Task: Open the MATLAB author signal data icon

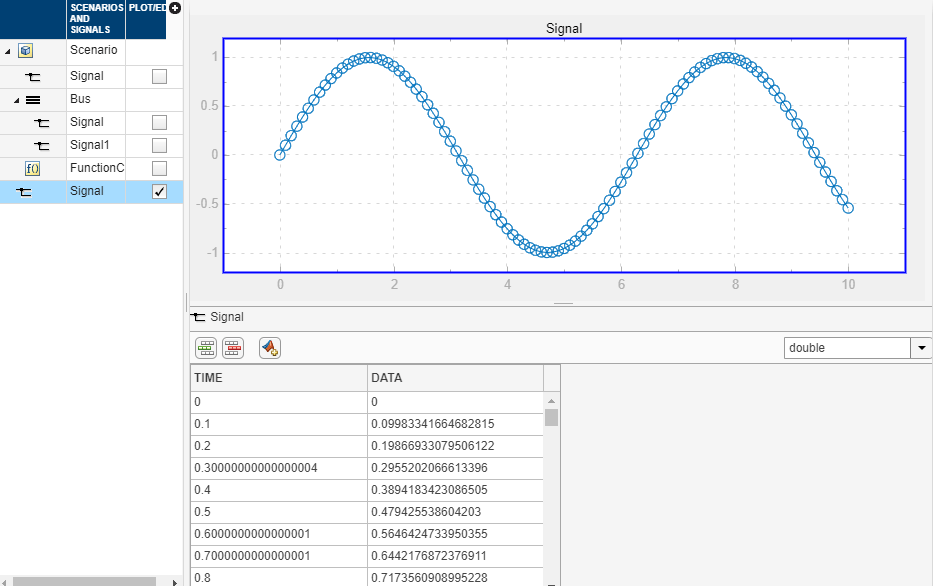Action: 270,348
